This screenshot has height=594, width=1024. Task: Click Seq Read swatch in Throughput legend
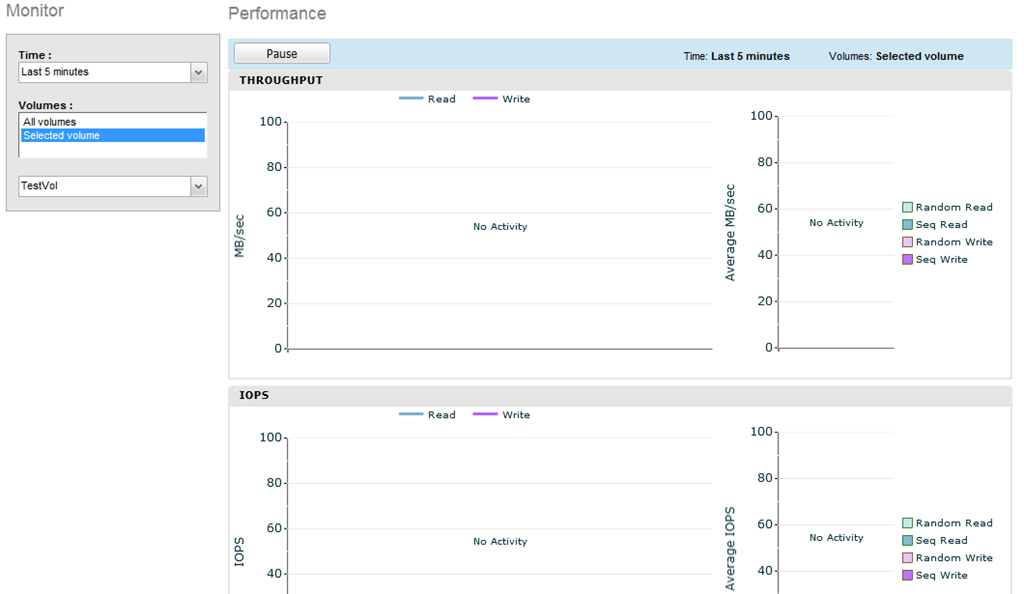pyautogui.click(x=907, y=225)
